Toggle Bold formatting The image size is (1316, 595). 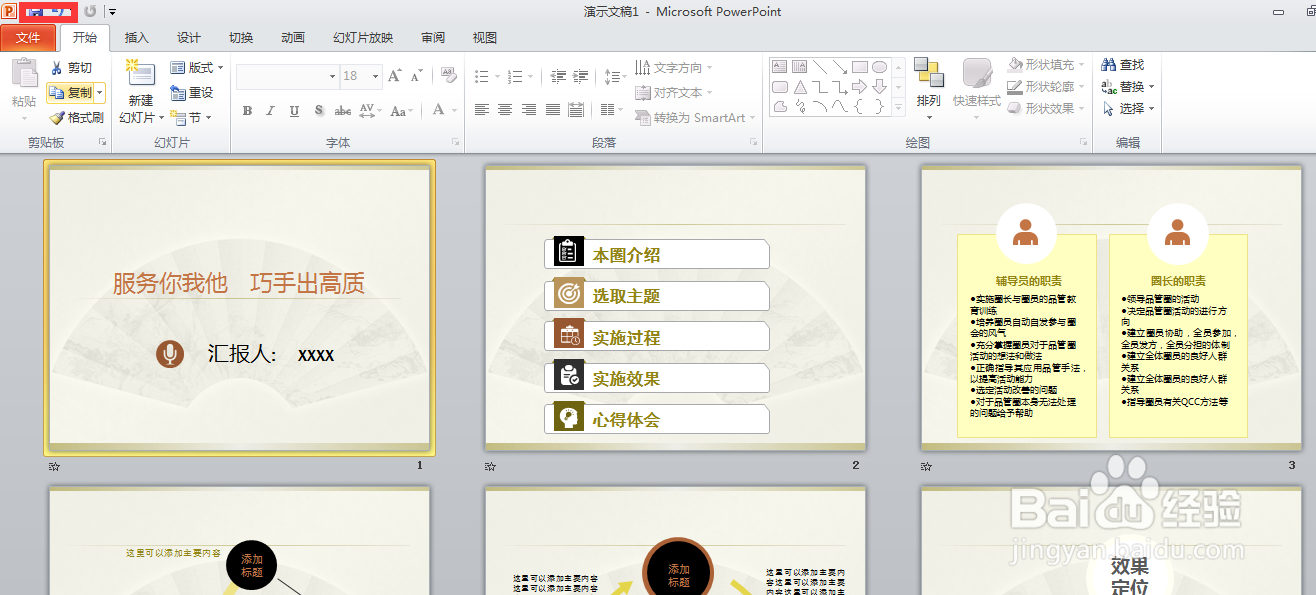tap(247, 111)
